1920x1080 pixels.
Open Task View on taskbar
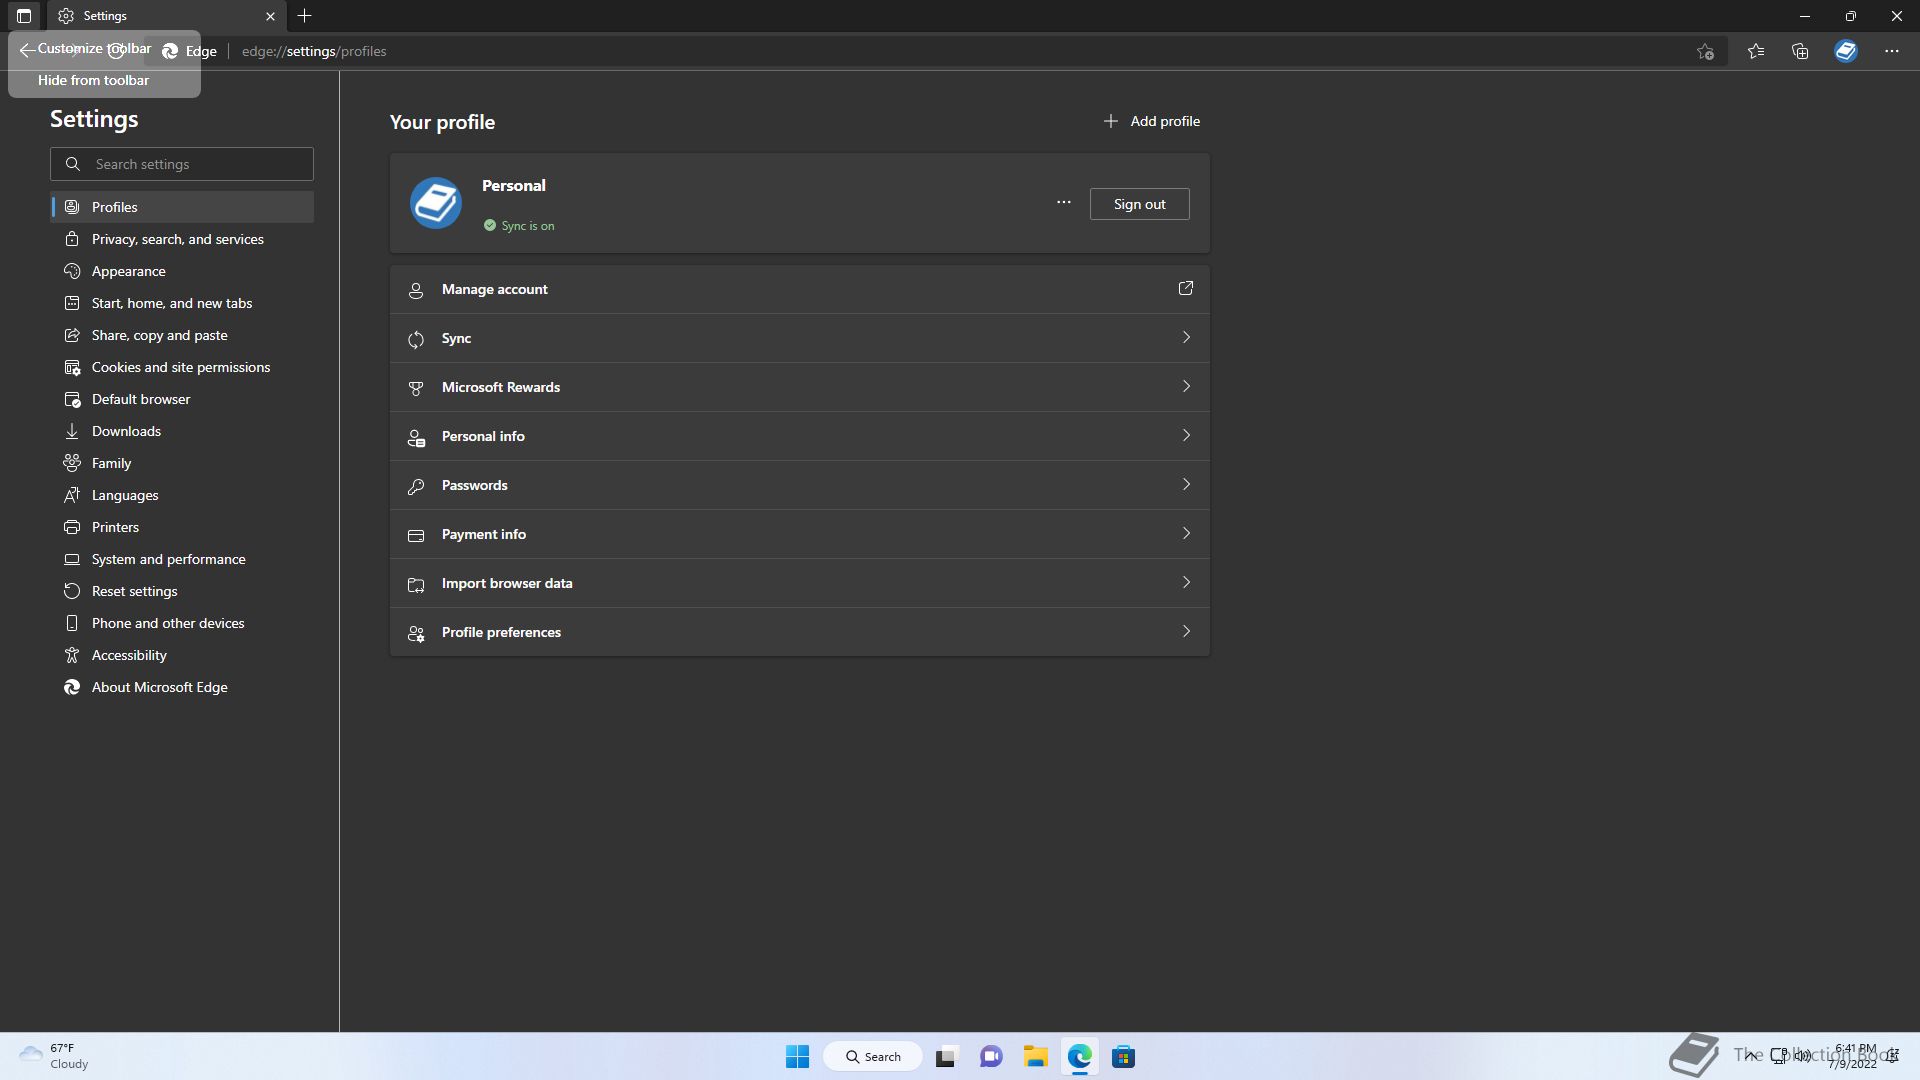946,1057
